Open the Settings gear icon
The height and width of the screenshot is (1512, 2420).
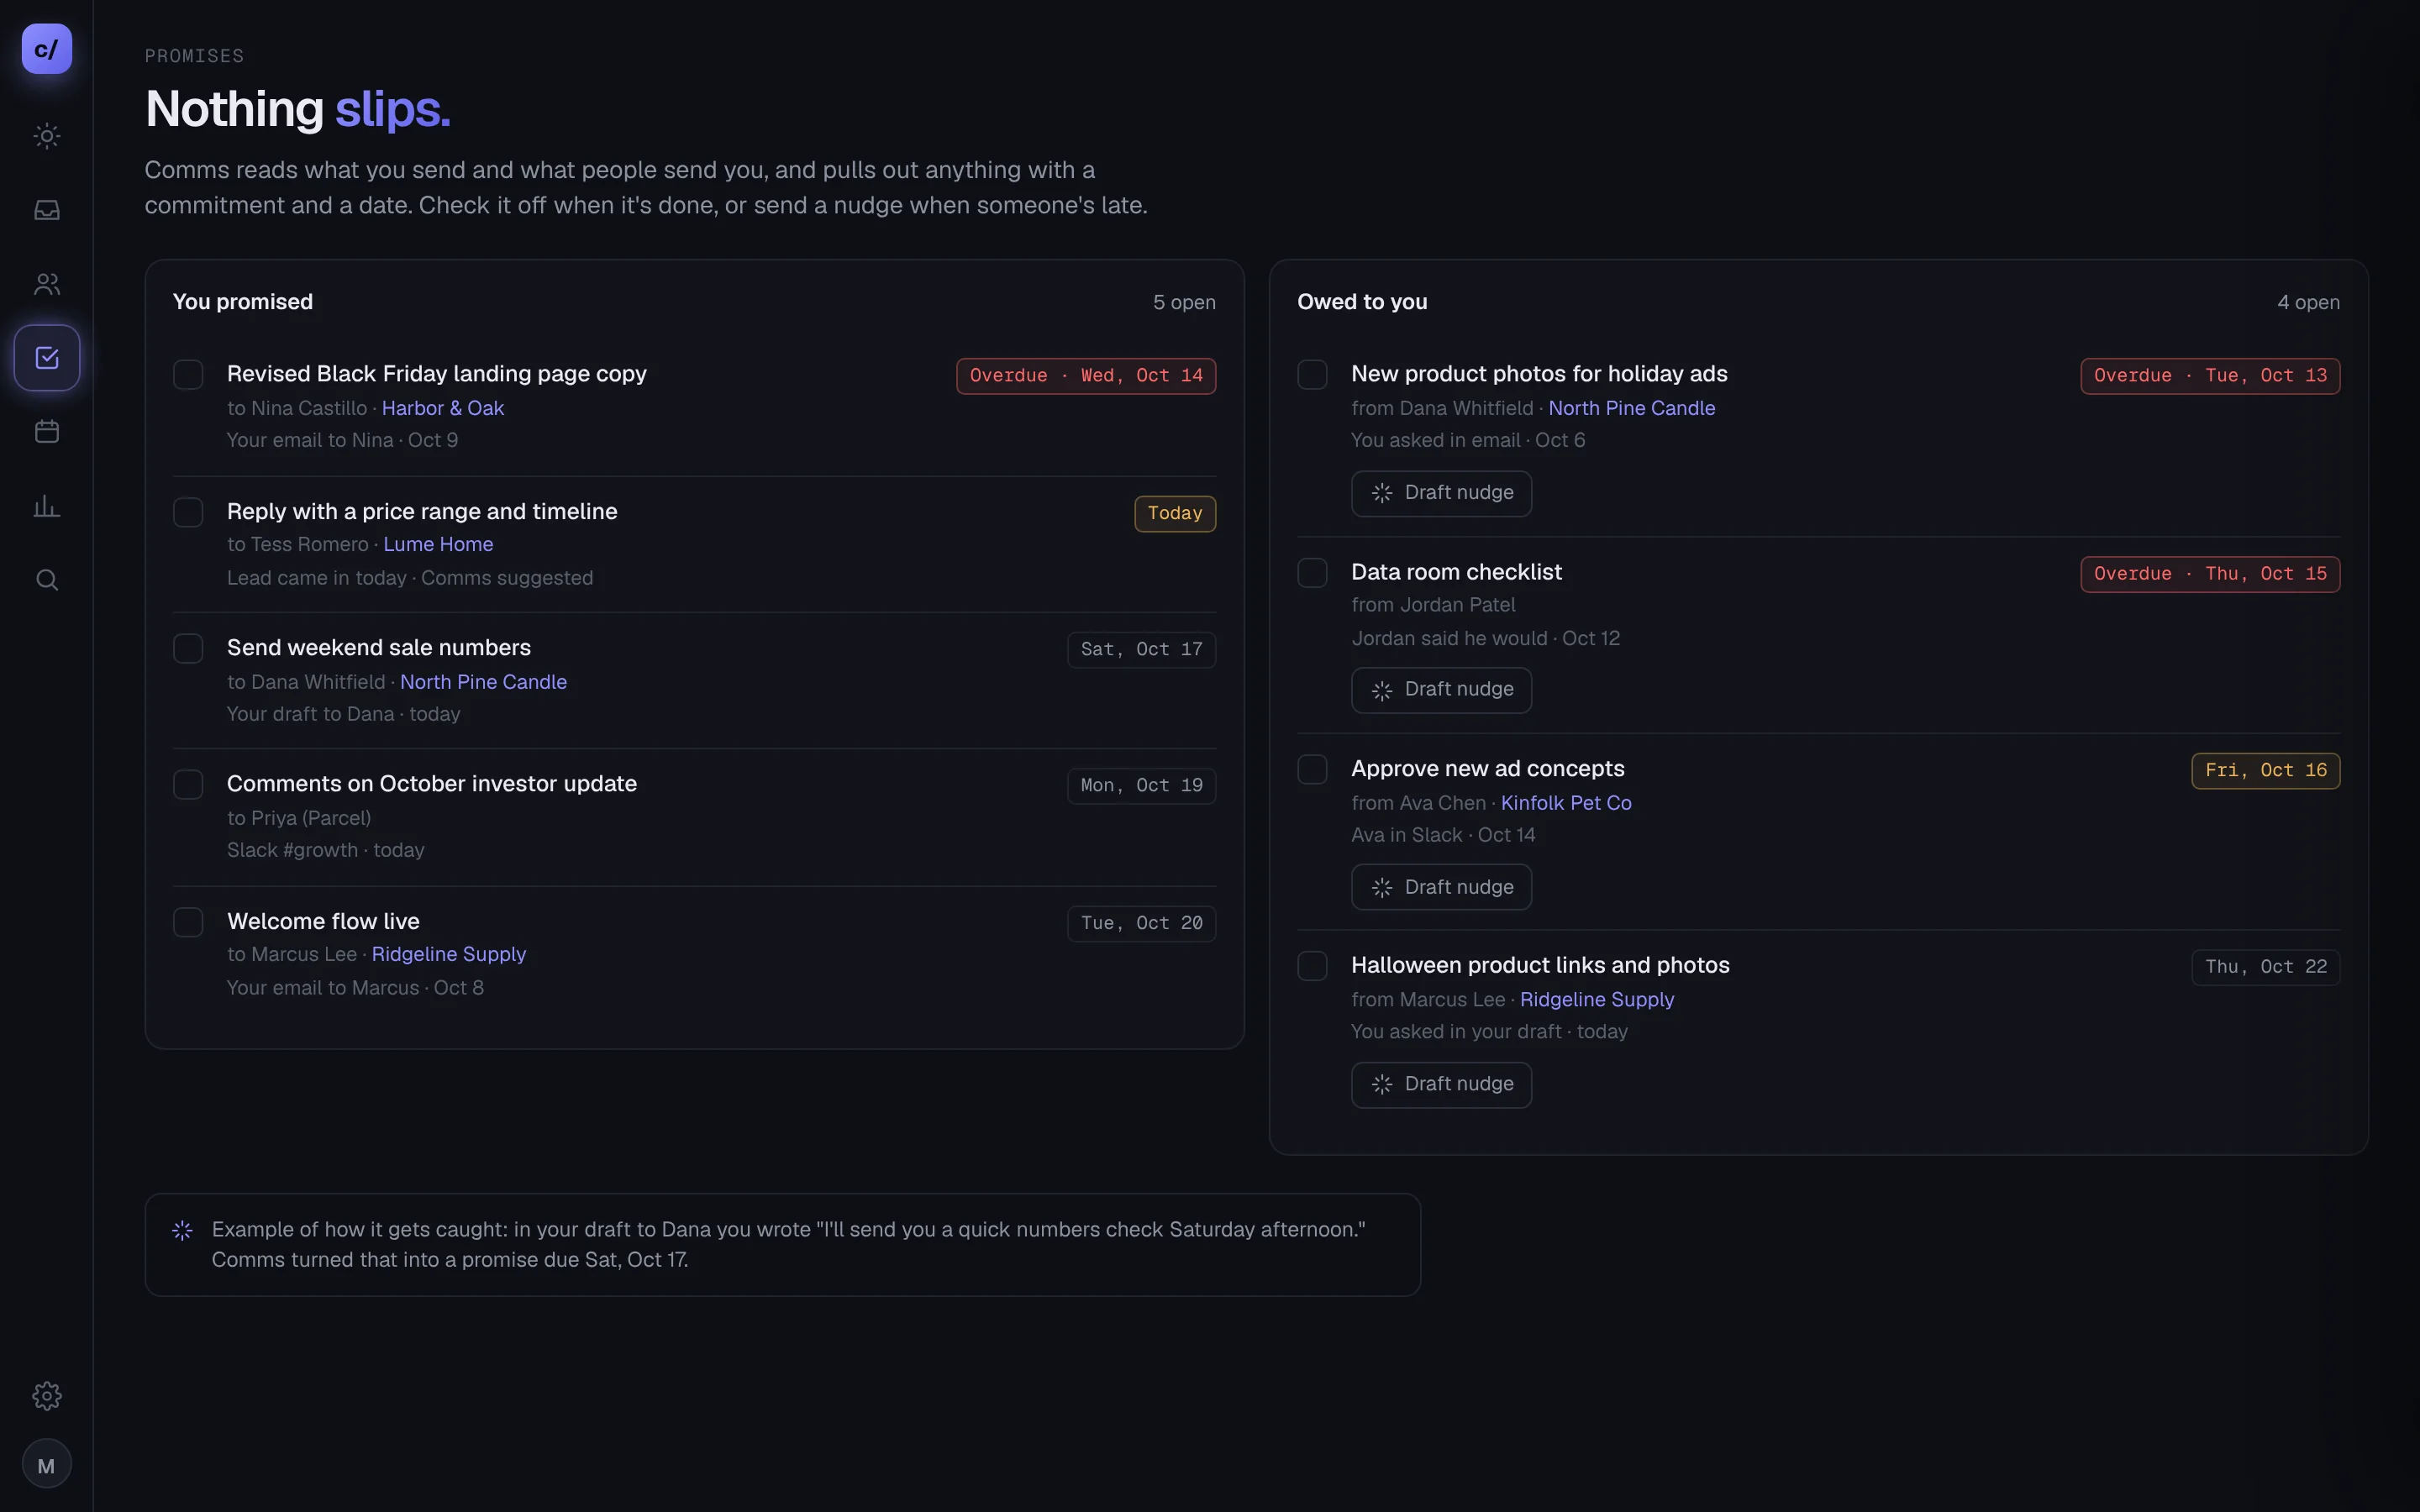click(47, 1396)
